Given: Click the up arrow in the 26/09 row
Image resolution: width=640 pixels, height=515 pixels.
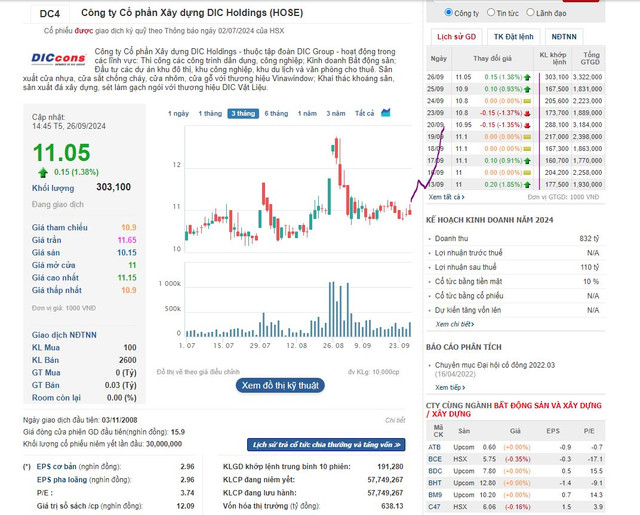Looking at the screenshot, I should [527, 77].
